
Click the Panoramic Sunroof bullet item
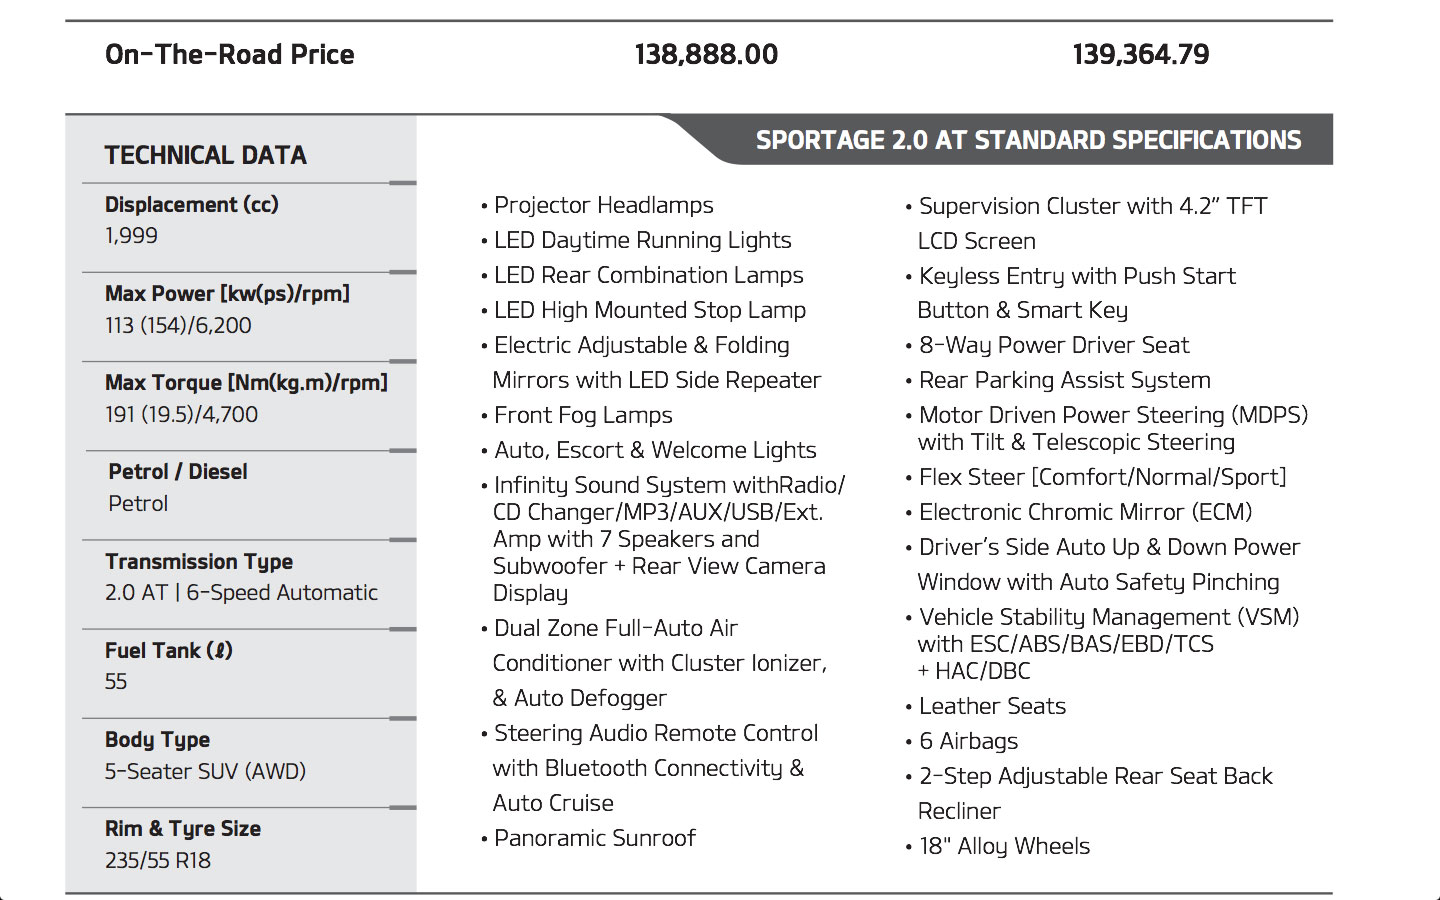[594, 838]
